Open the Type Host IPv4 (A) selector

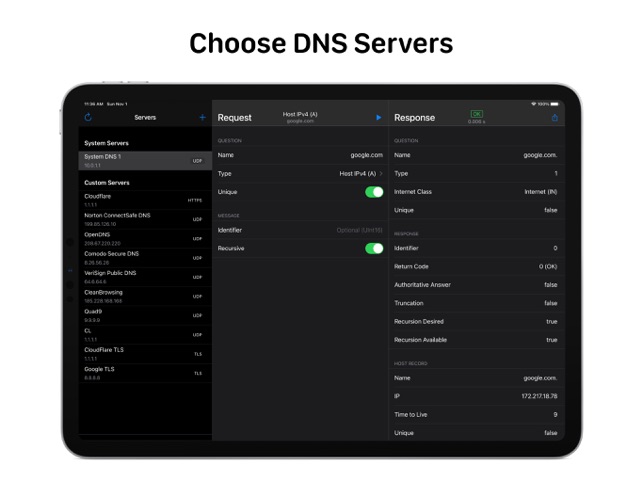click(x=300, y=174)
